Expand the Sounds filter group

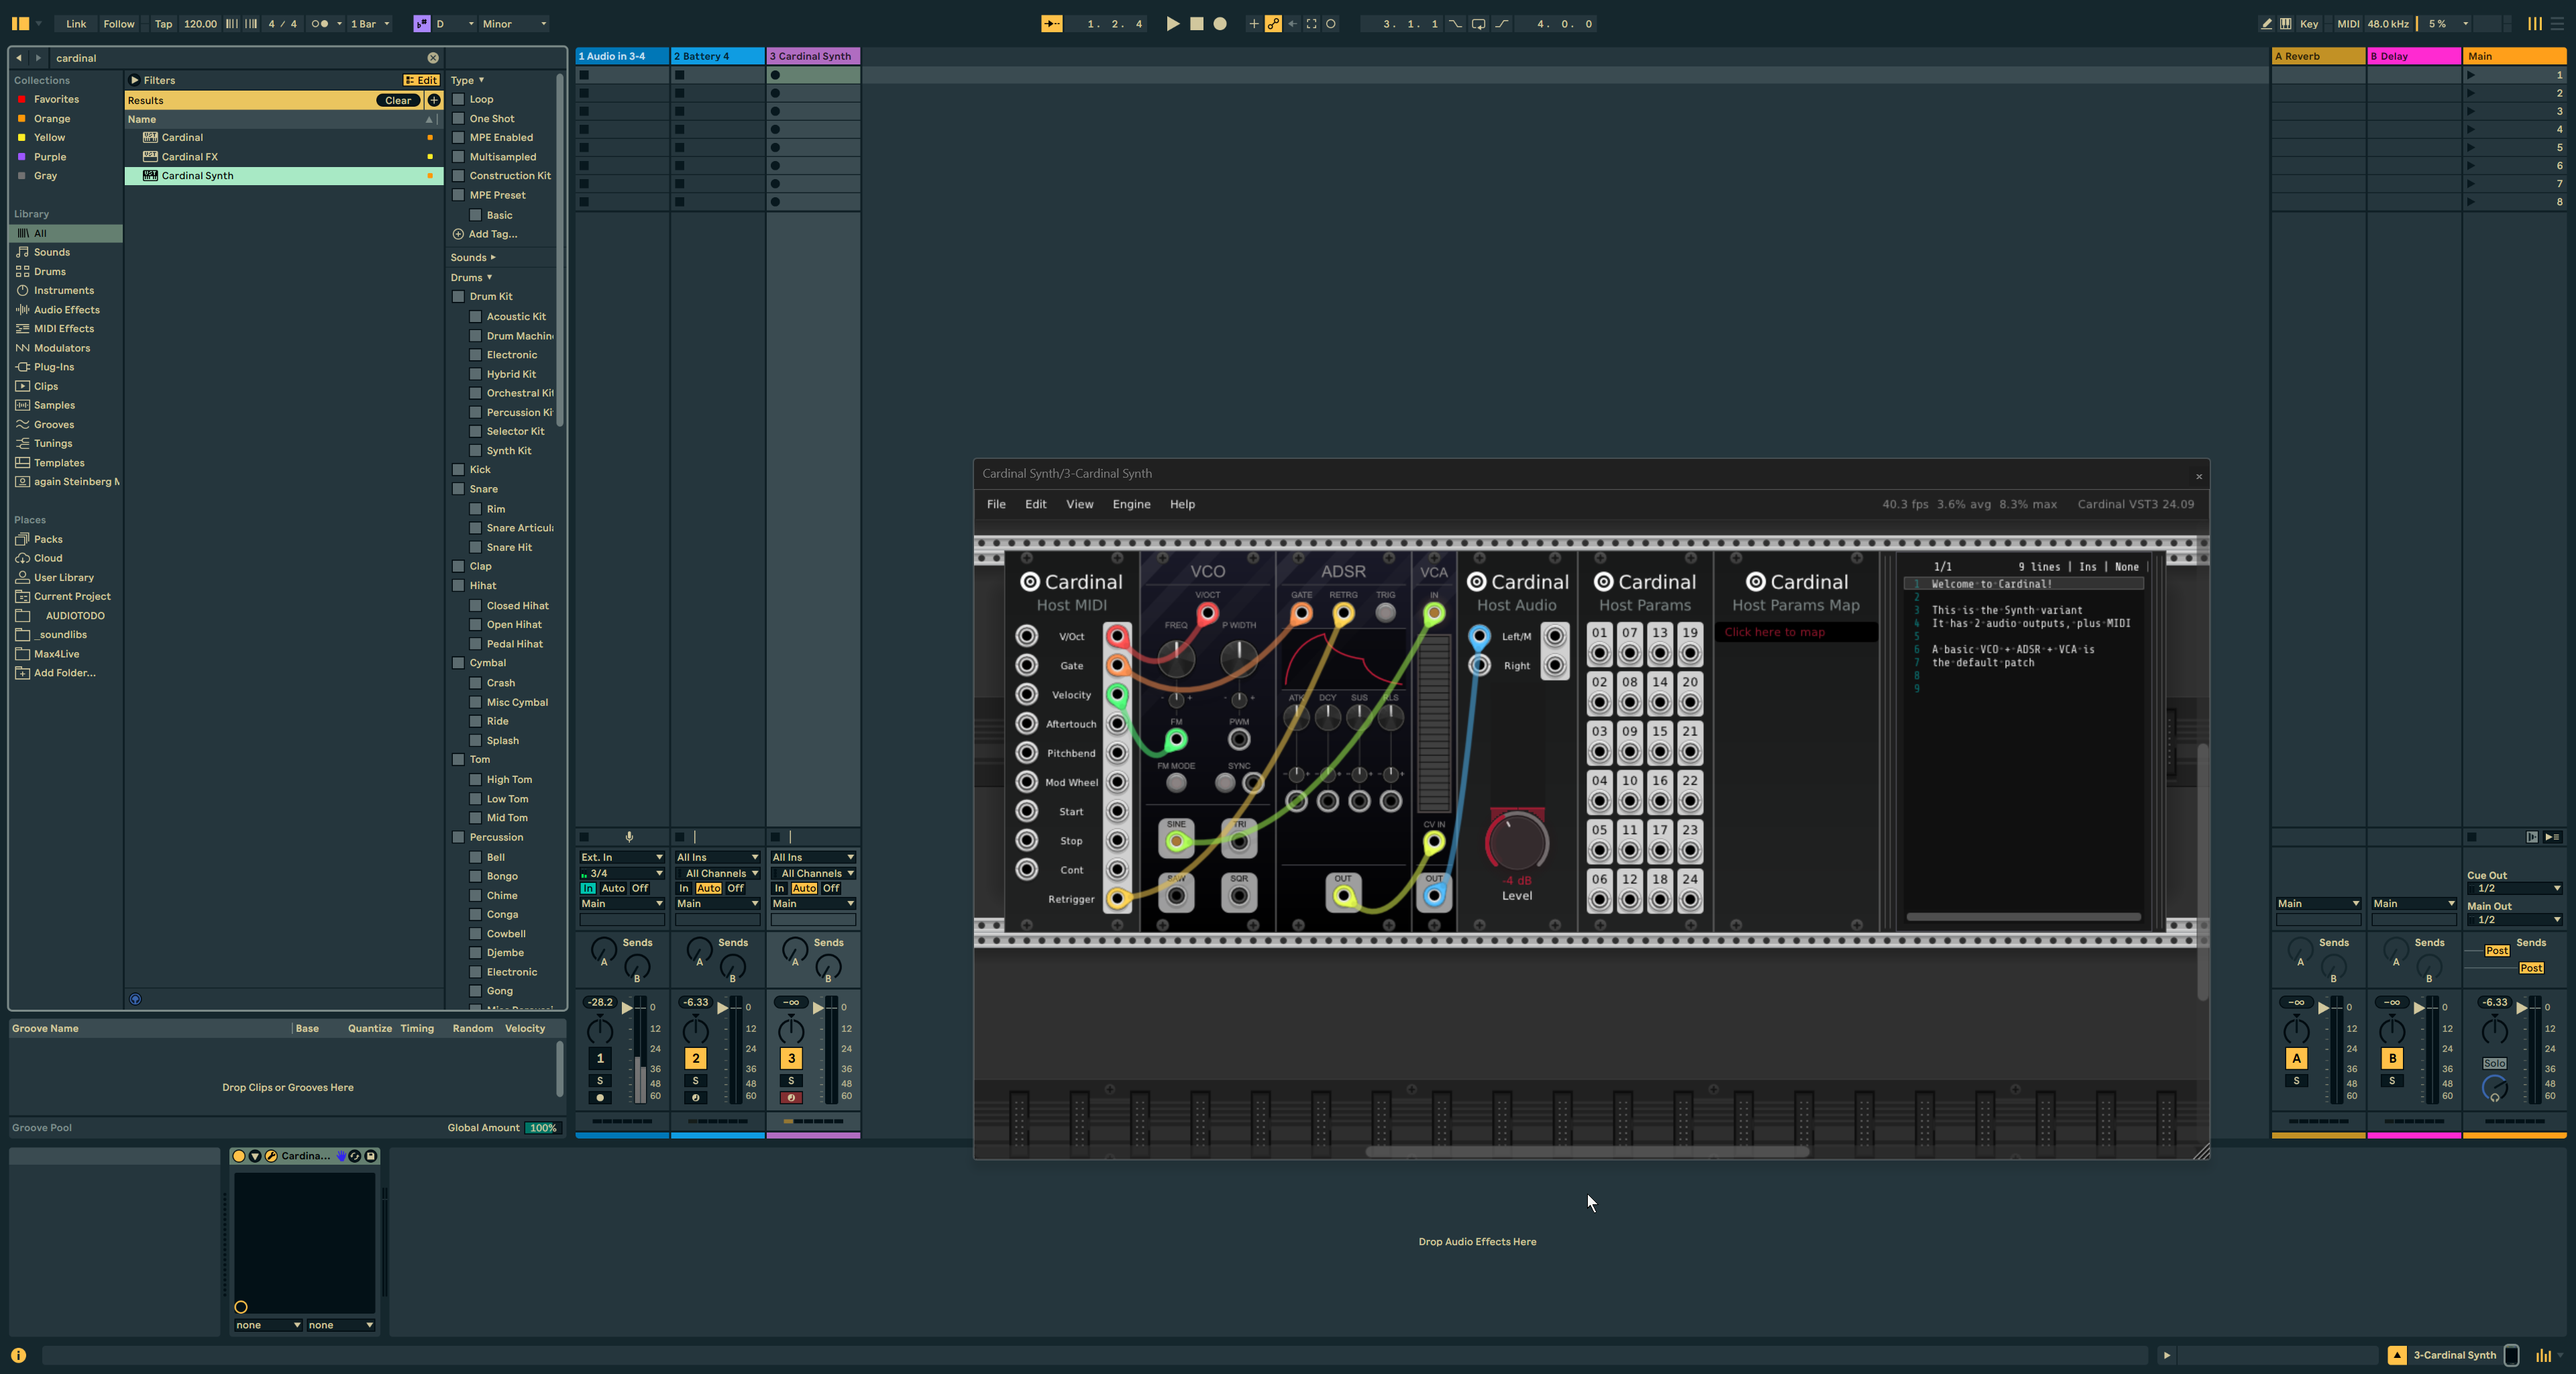(x=473, y=257)
